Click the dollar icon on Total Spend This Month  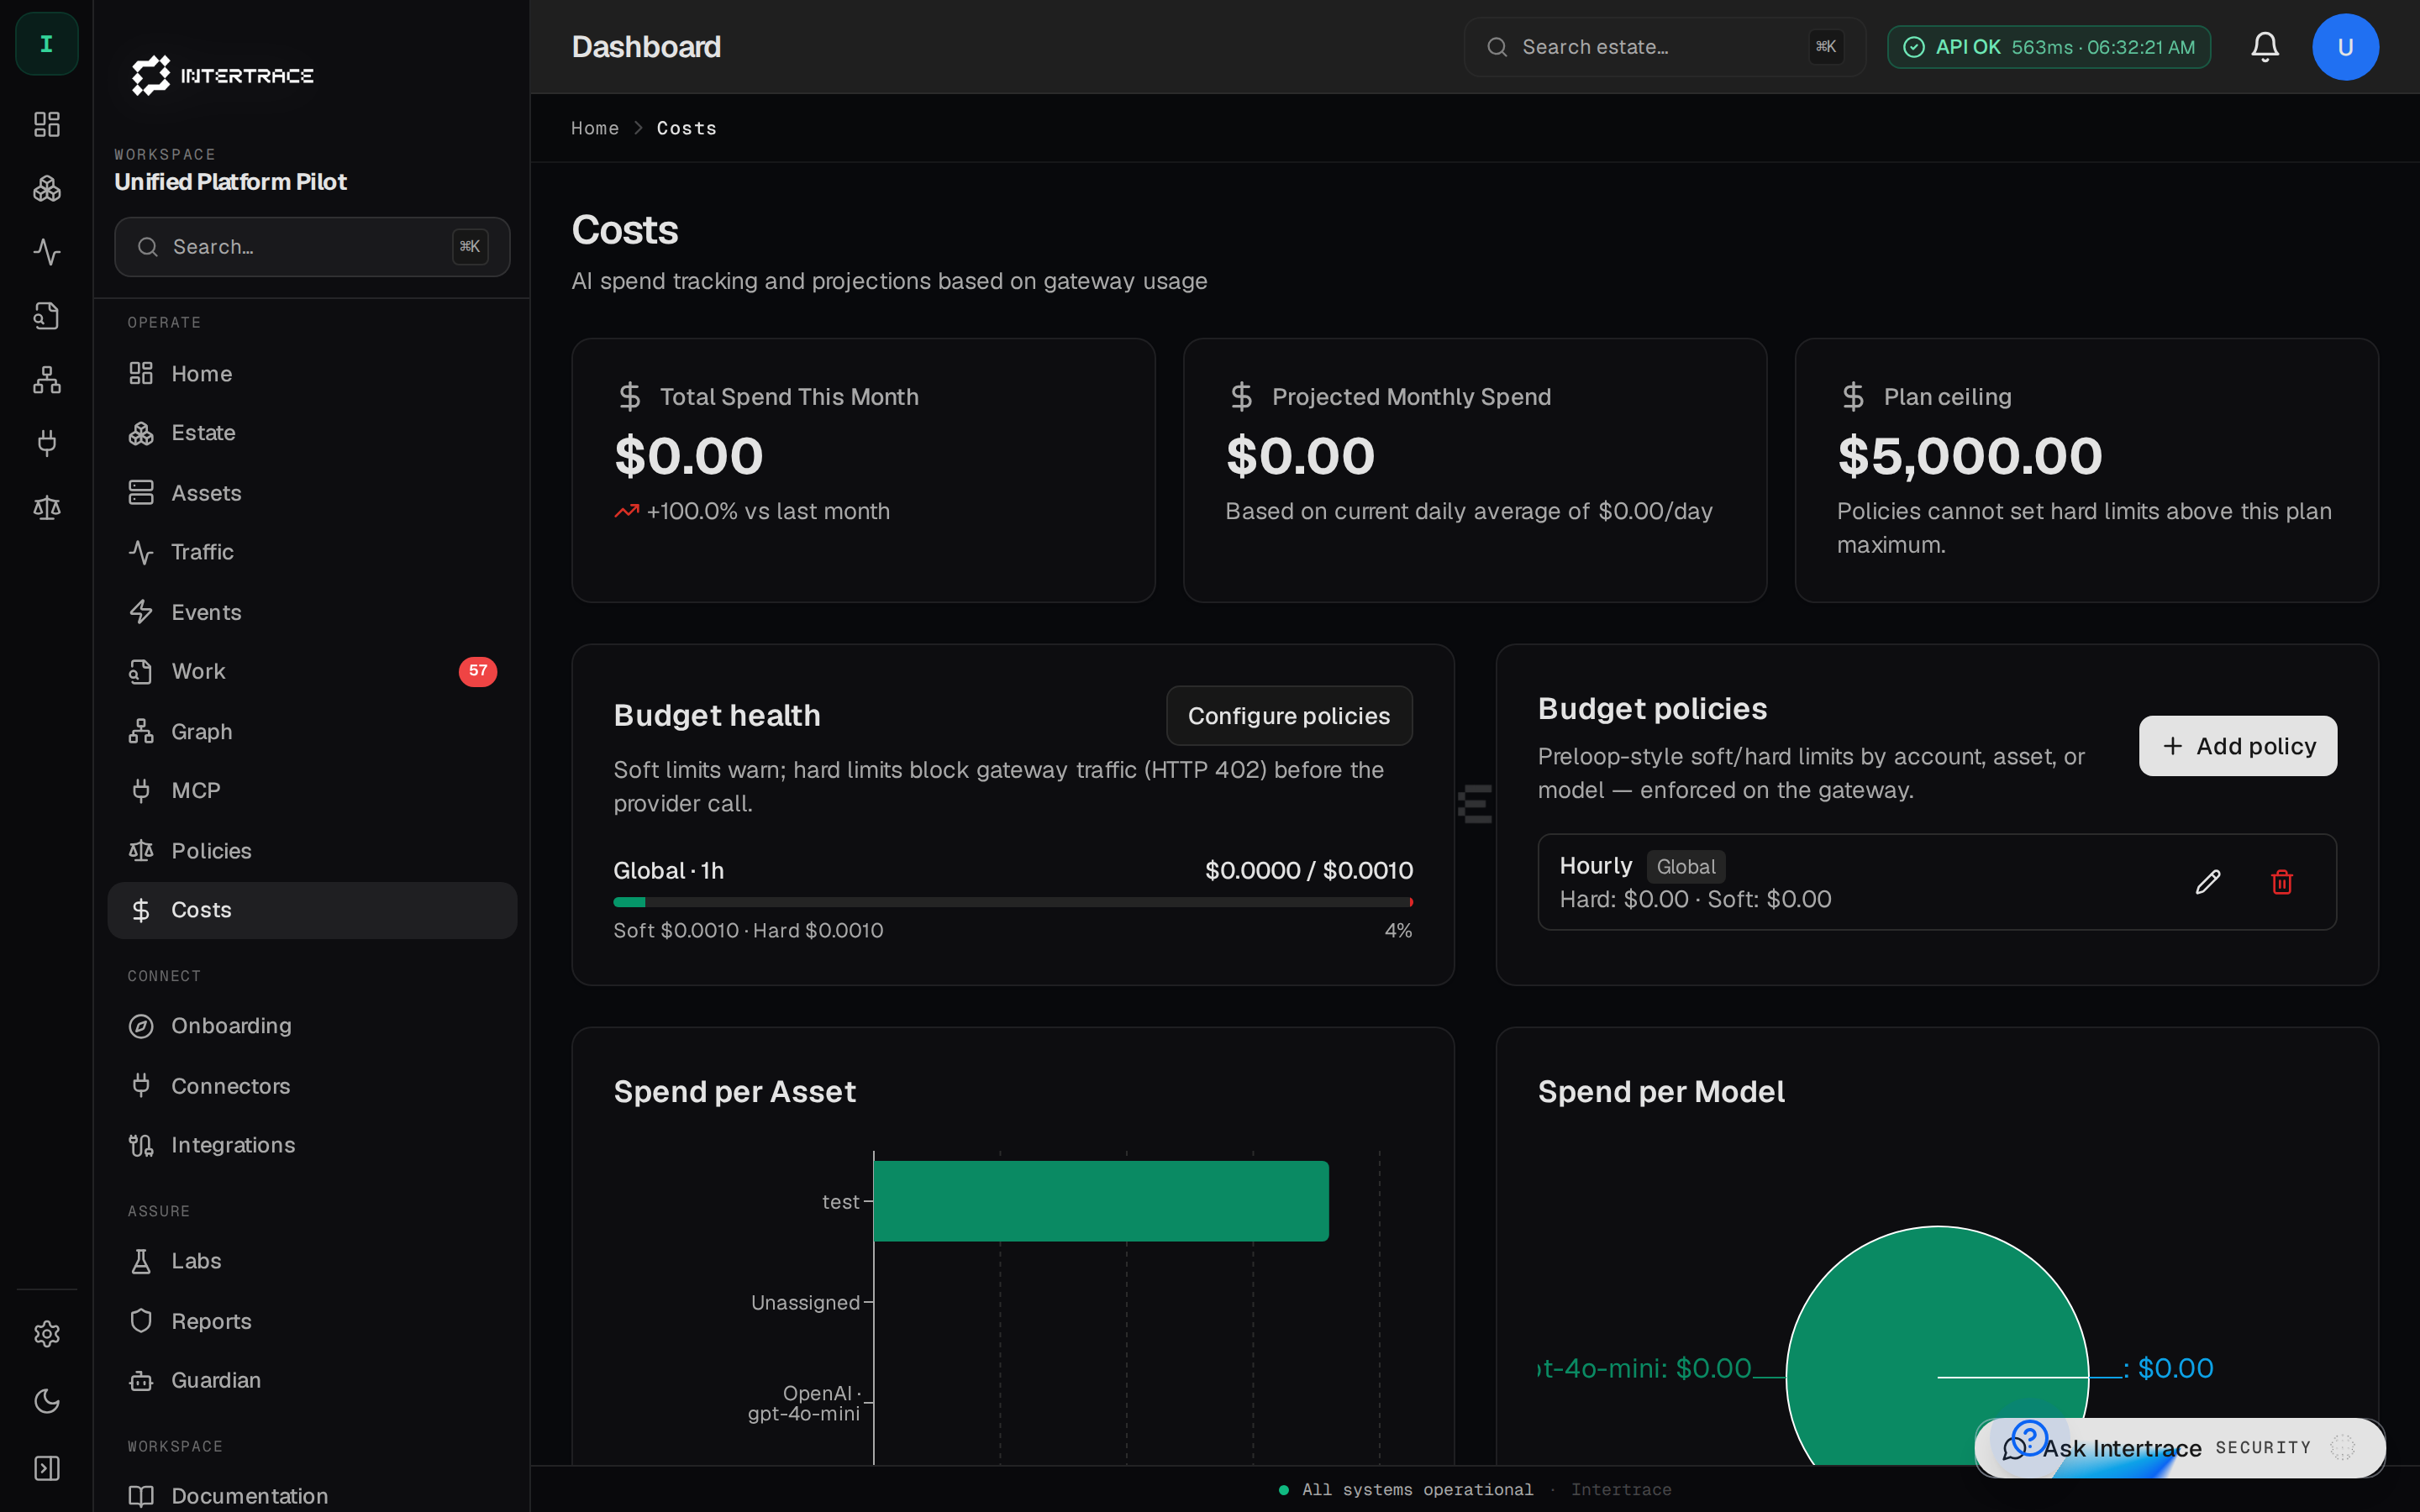[629, 397]
